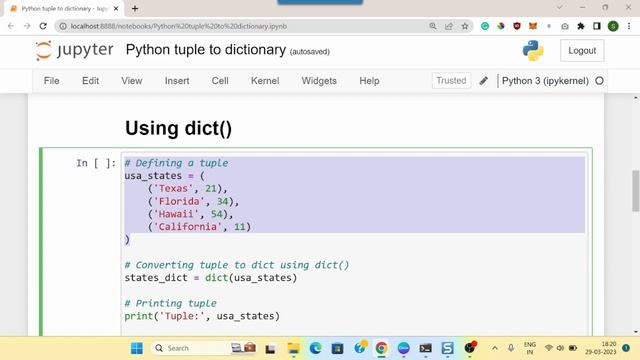Viewport: 640px width, 360px height.
Task: Toggle the browser side panel icon
Action: 597,26
